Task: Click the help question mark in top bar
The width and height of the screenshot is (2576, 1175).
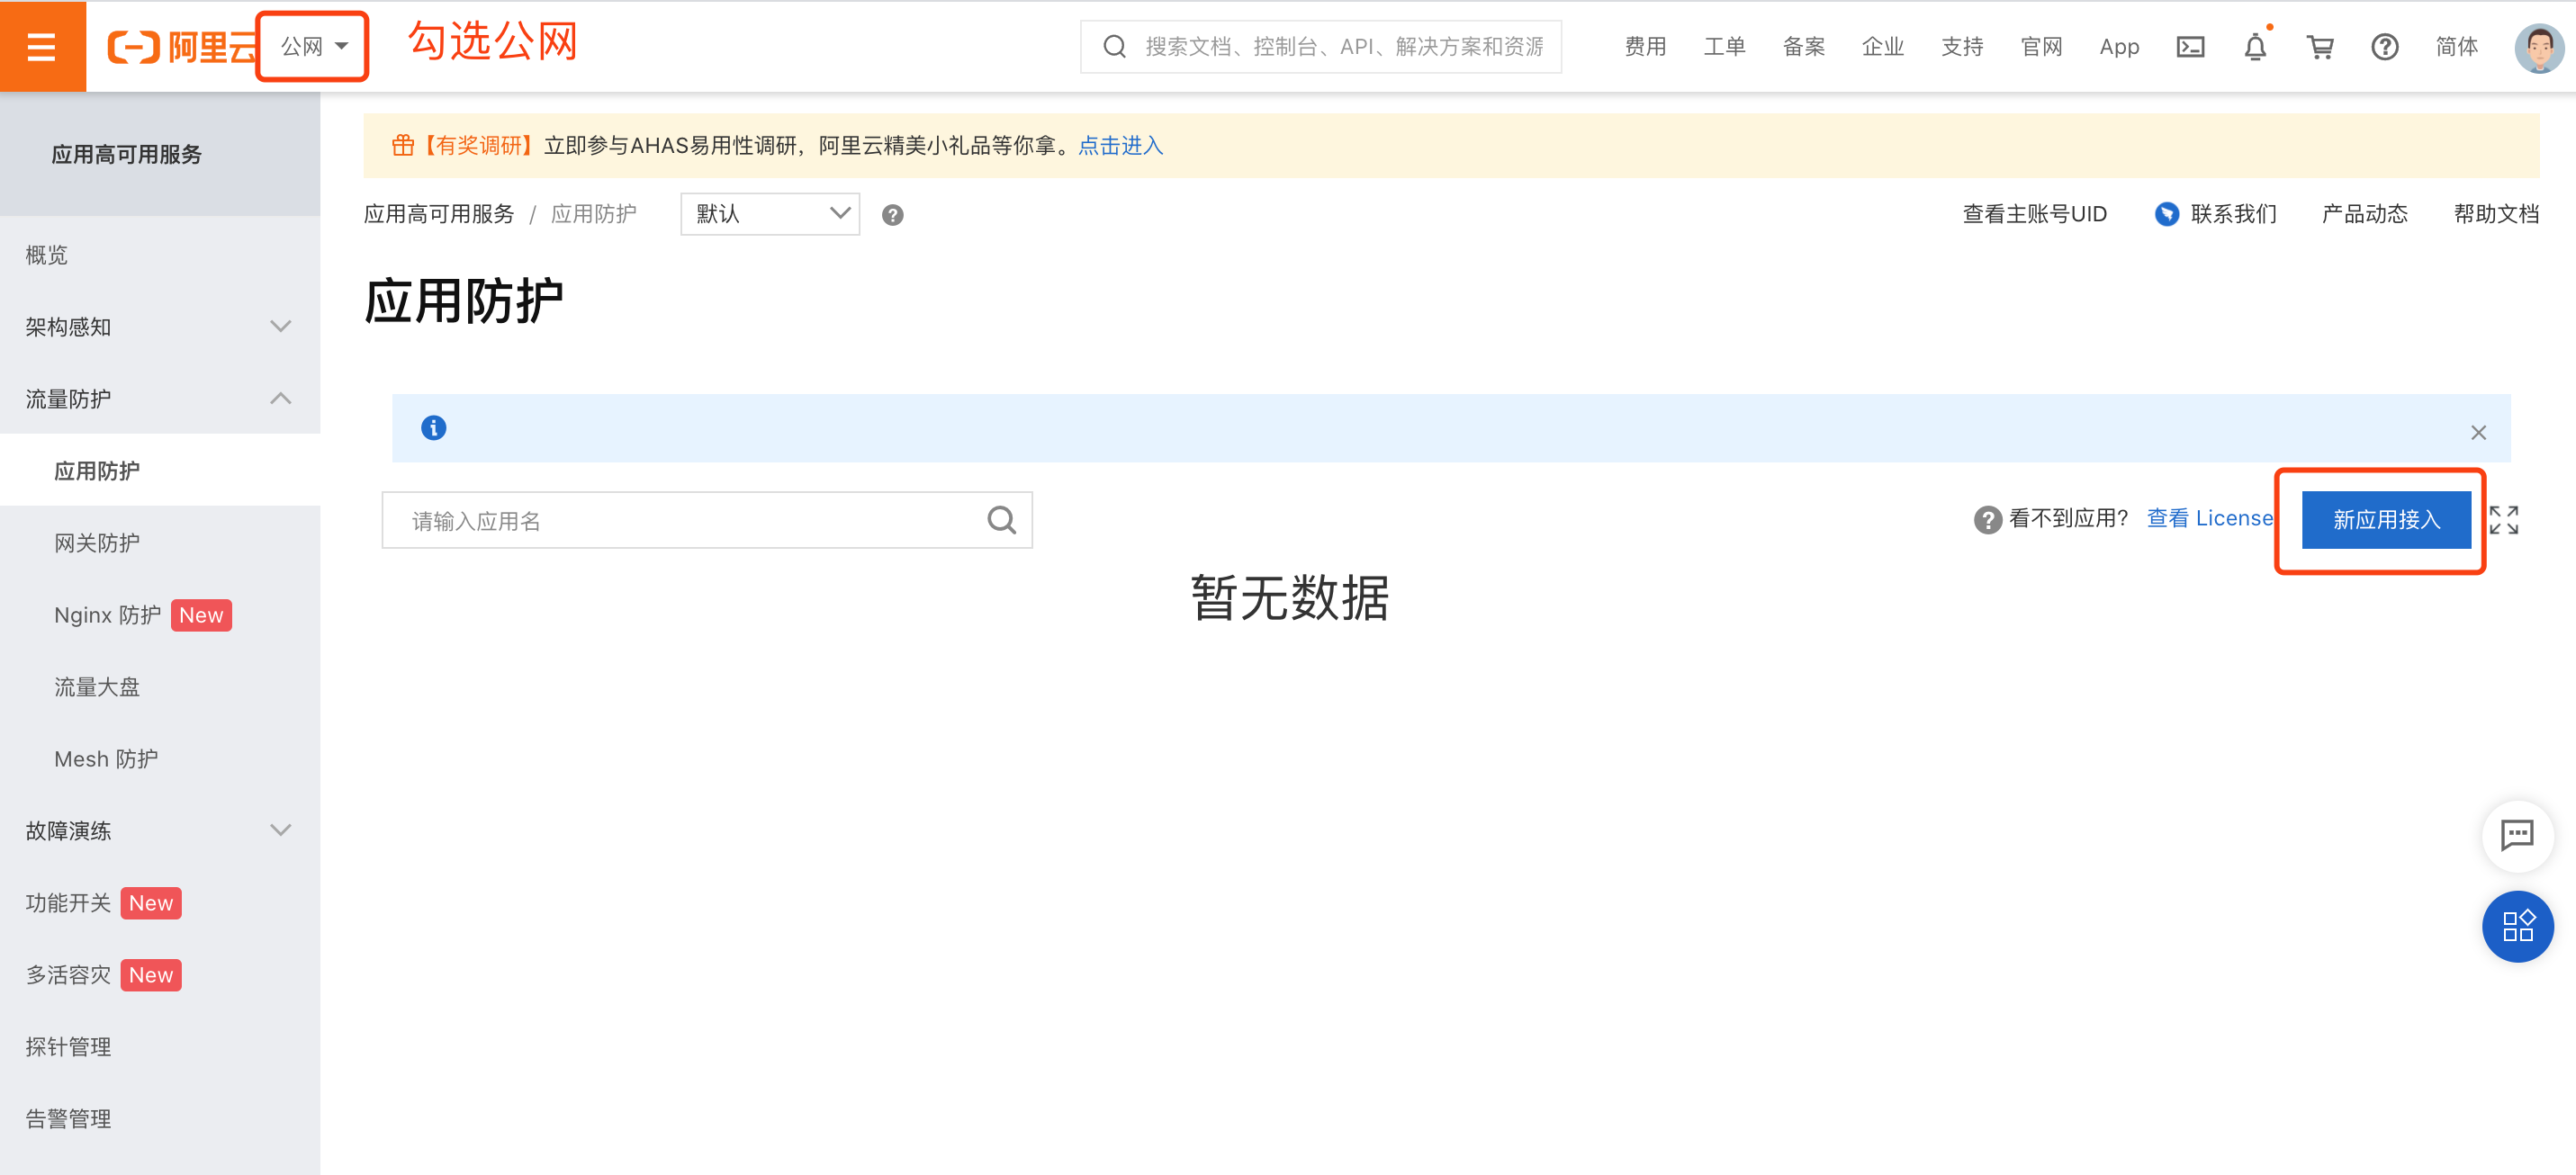Action: click(x=2385, y=47)
